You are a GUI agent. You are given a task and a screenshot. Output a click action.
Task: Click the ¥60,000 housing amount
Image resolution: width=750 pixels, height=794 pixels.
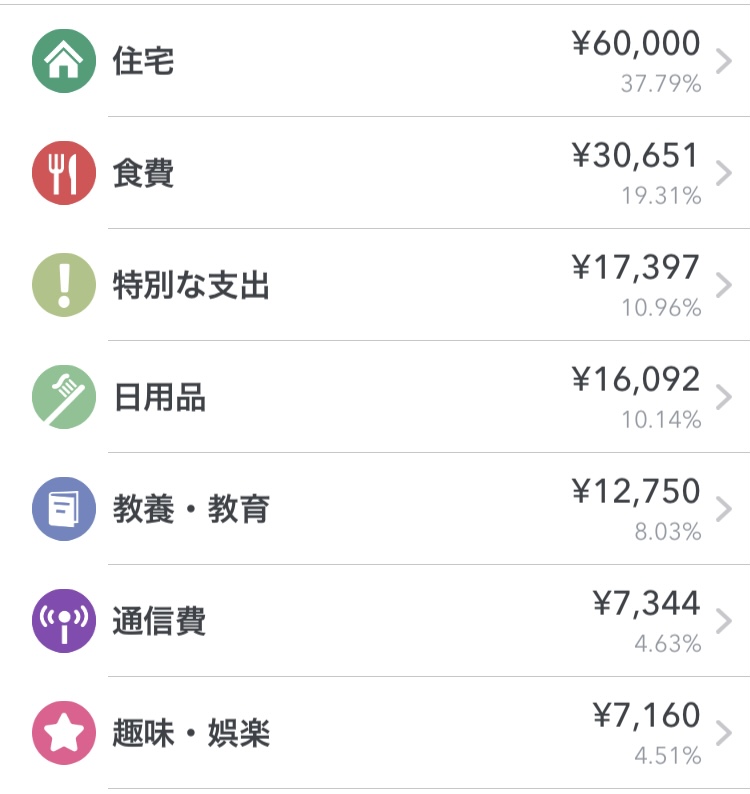click(x=636, y=44)
